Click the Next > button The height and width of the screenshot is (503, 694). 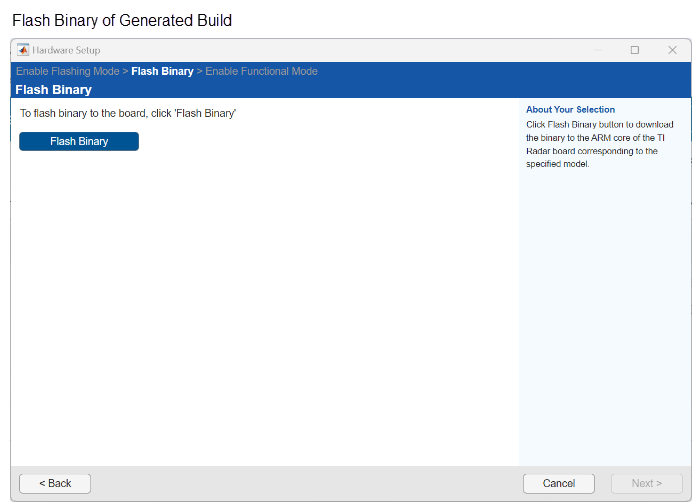coord(646,483)
